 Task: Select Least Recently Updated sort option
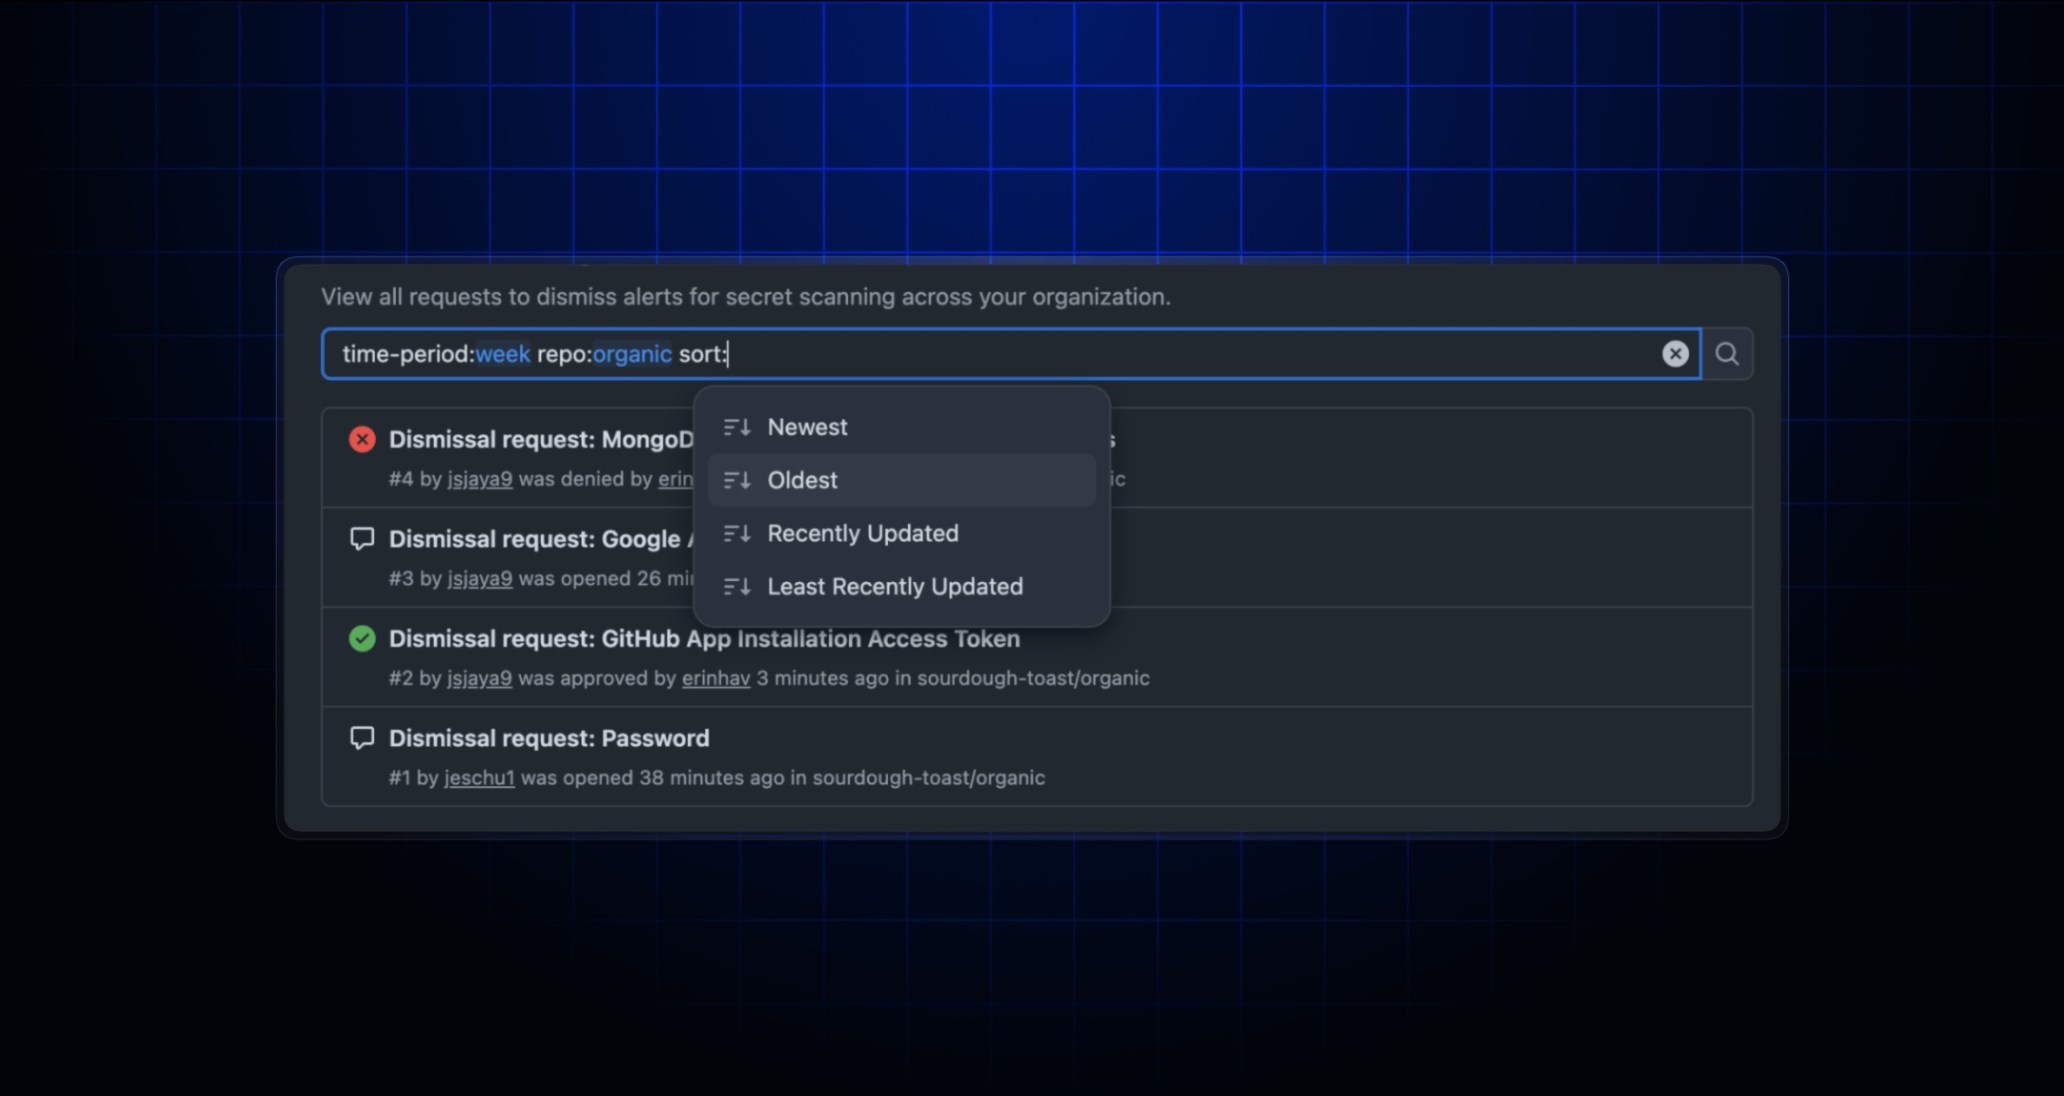pos(901,586)
